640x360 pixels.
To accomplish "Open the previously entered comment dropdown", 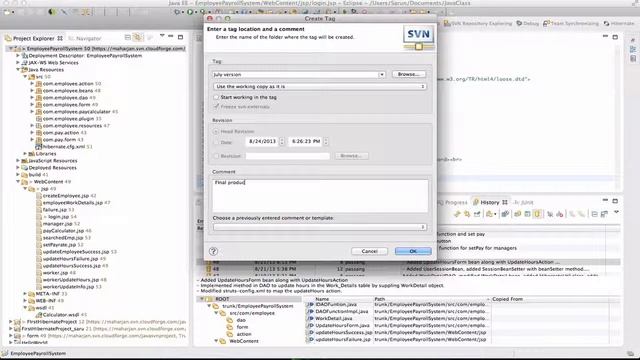I will pyautogui.click(x=320, y=227).
